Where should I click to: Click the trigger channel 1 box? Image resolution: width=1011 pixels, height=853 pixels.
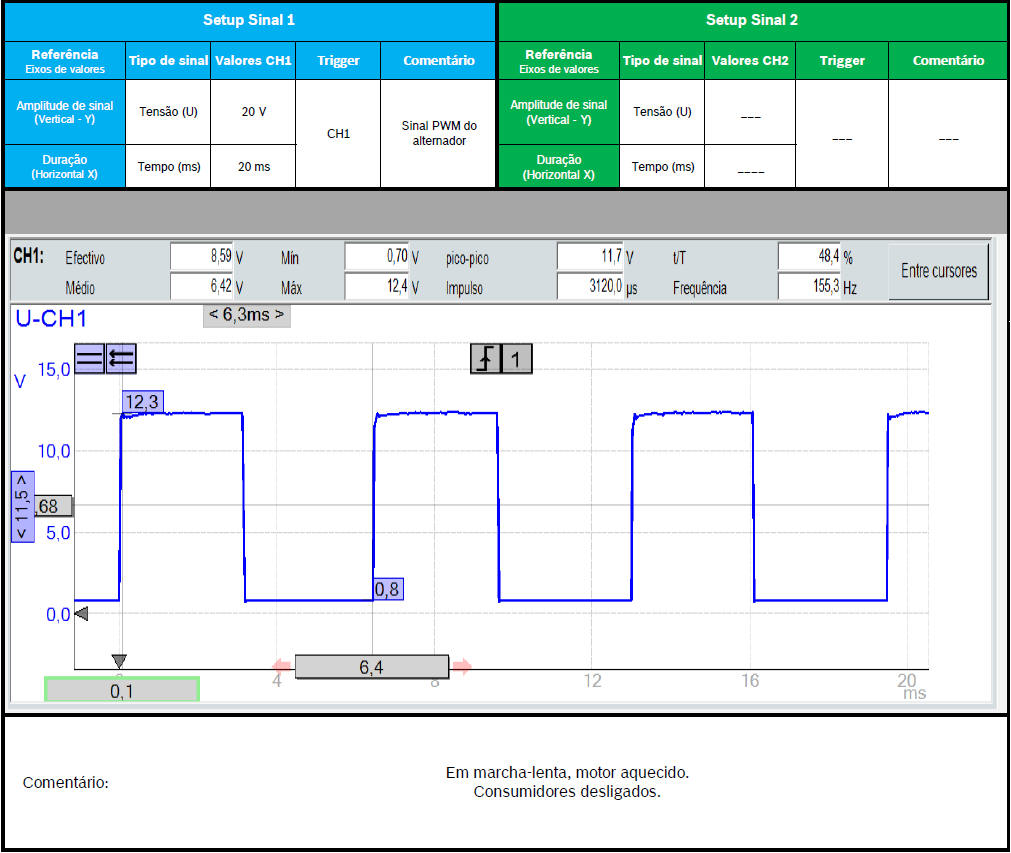(516, 359)
